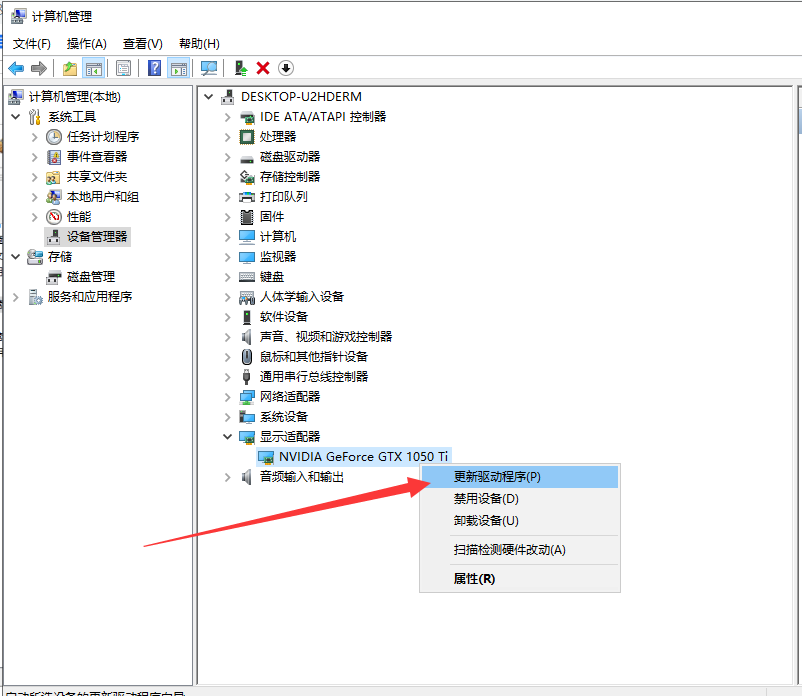This screenshot has height=696, width=802.
Task: Collapse the 显示适配器 category
Action: pyautogui.click(x=227, y=436)
